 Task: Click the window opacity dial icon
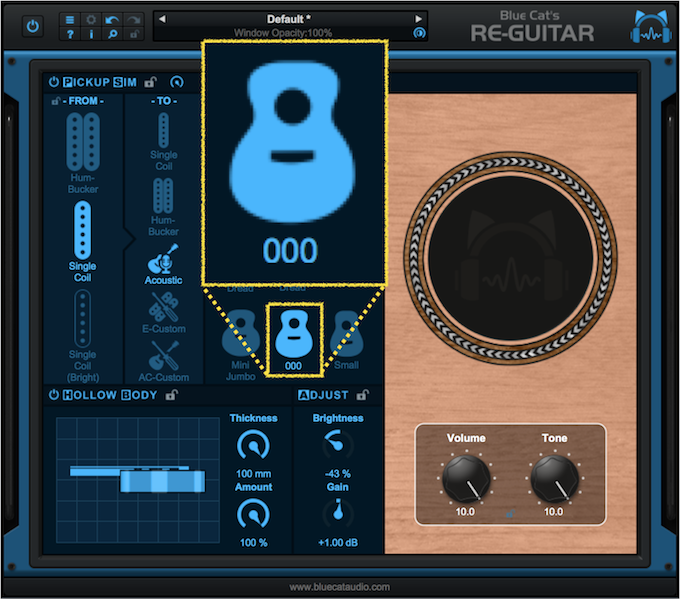419,33
